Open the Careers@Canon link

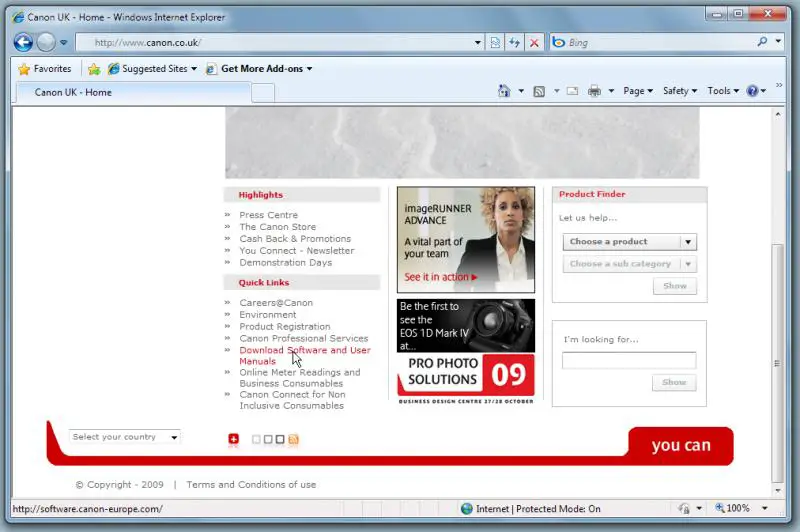pyautogui.click(x=276, y=303)
